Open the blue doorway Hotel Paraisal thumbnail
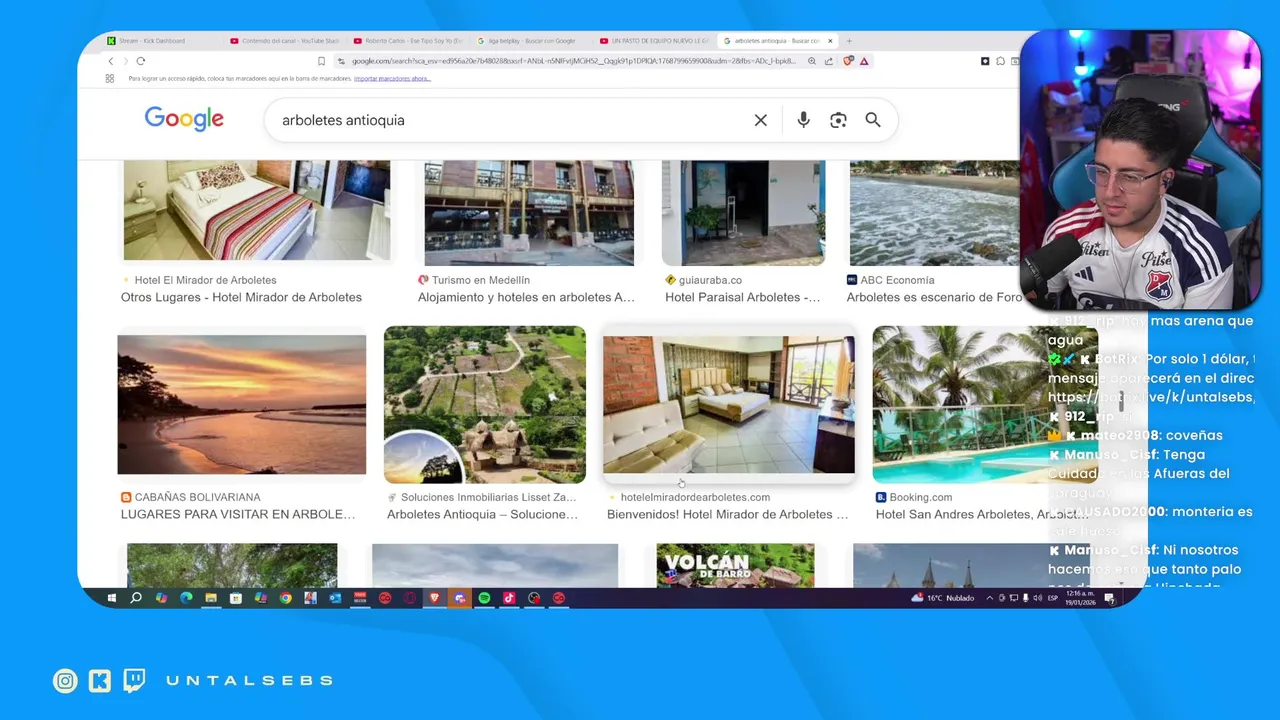The width and height of the screenshot is (1280, 720). 743,212
